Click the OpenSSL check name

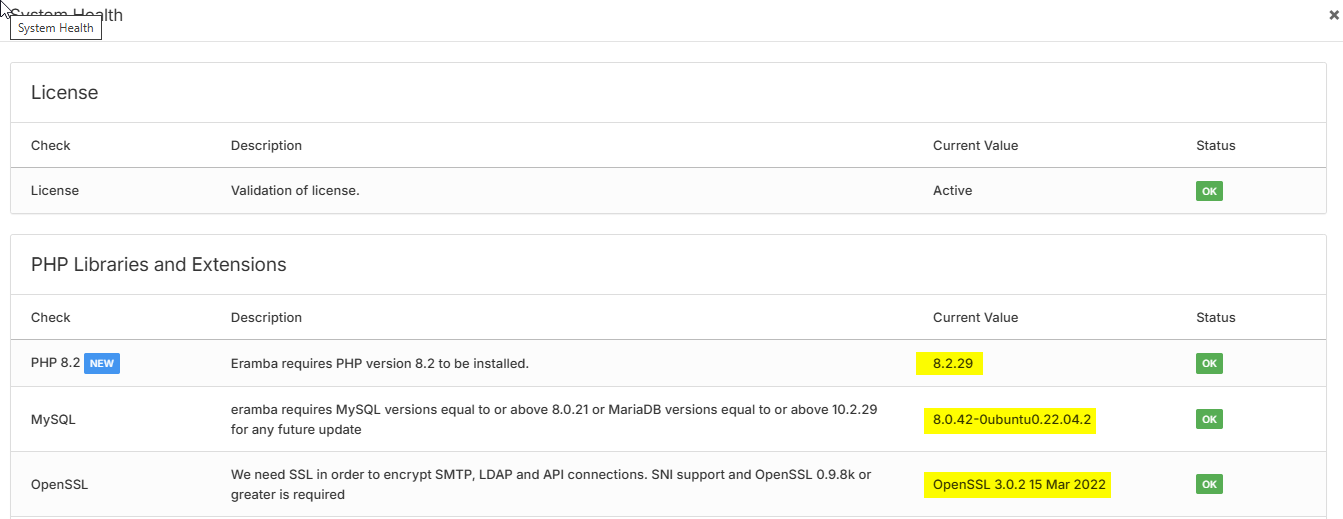60,485
